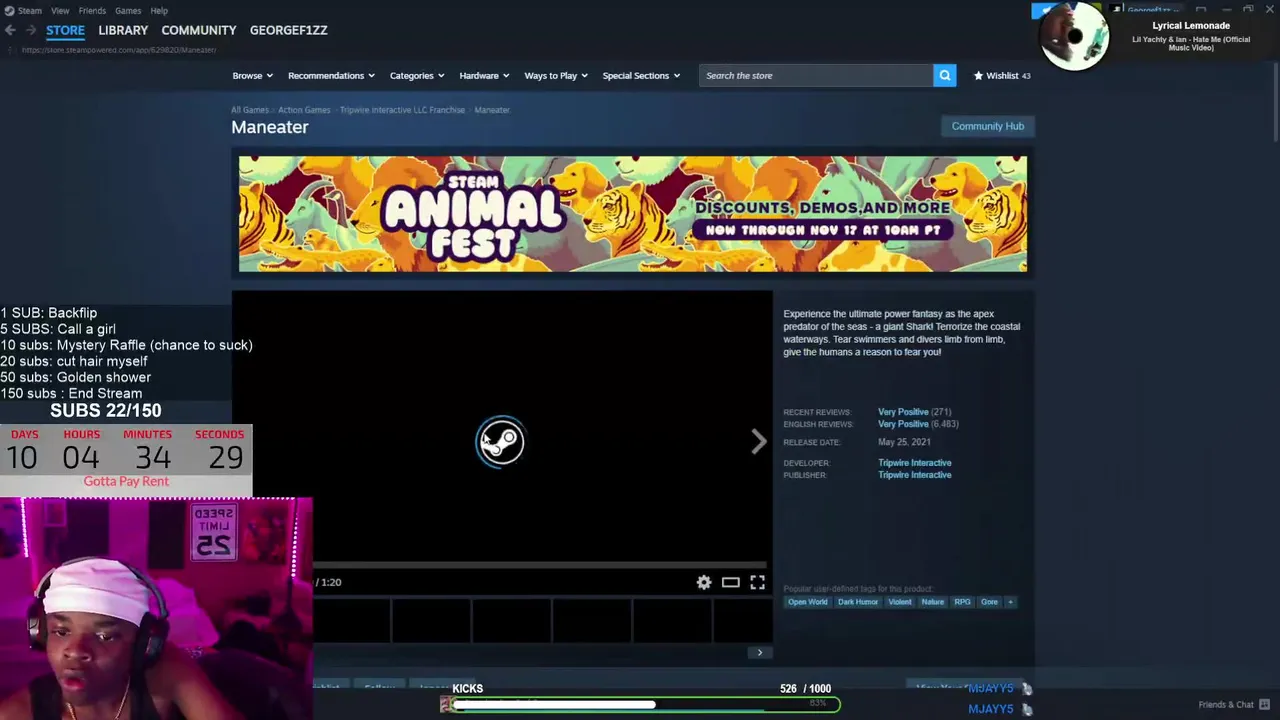Click Tripwire Interactive LLC Franchise breadcrumb
Viewport: 1280px width, 720px height.
(402, 110)
